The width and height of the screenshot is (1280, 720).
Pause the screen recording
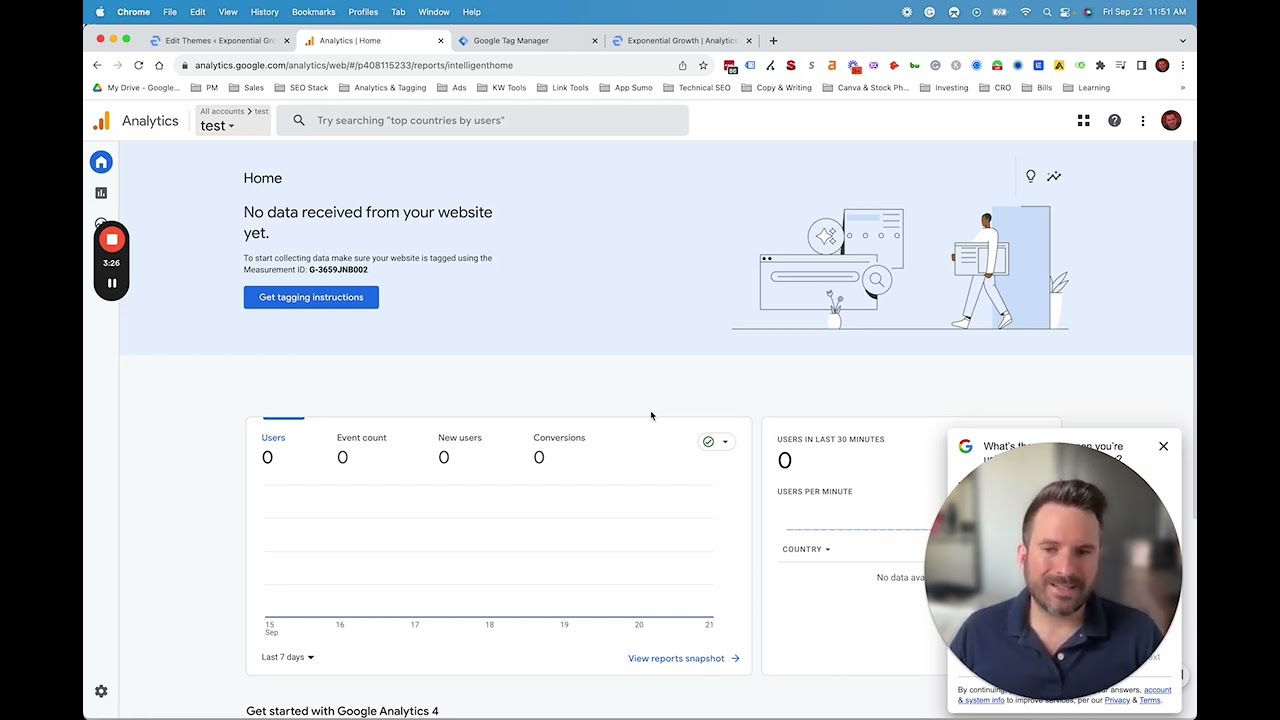112,283
